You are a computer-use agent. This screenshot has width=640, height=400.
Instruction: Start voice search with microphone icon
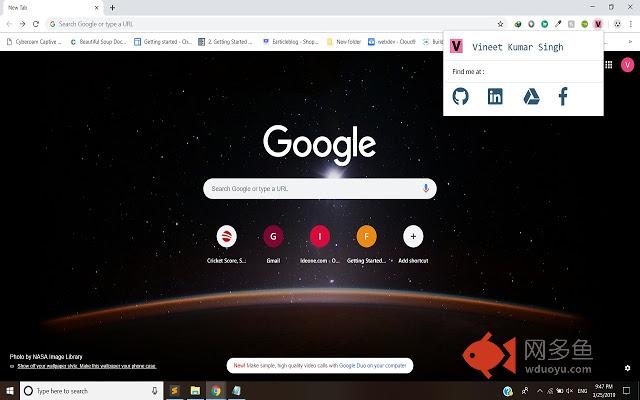(x=426, y=188)
